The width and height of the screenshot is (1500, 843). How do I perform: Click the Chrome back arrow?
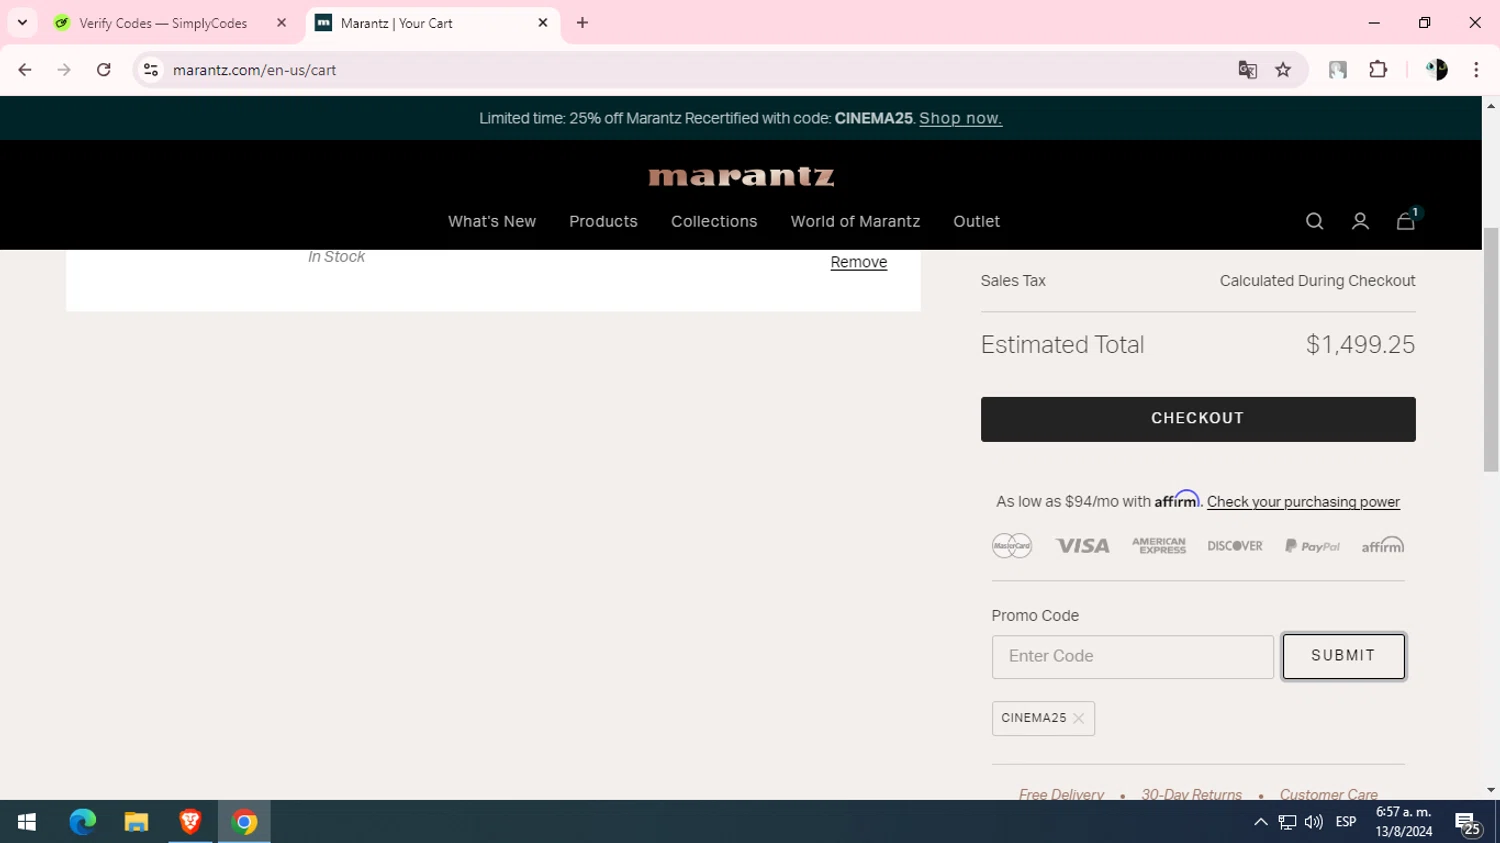click(x=25, y=70)
